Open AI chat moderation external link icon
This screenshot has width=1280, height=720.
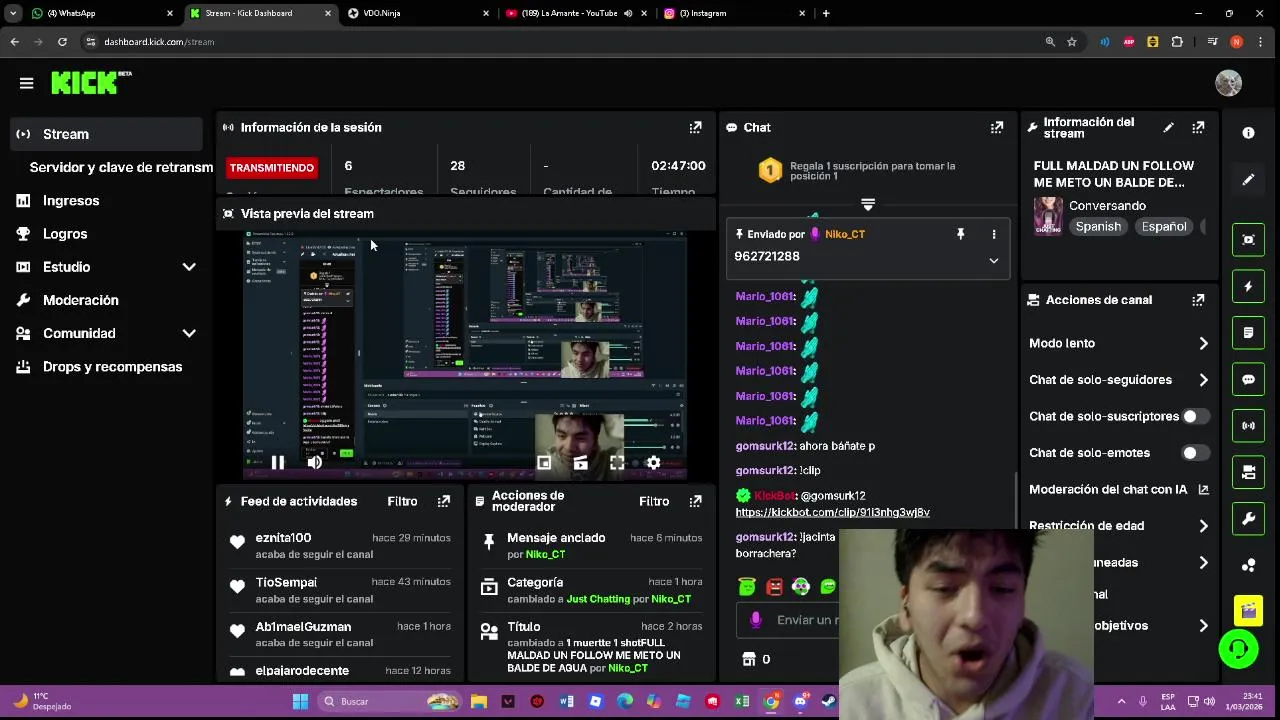click(1203, 489)
